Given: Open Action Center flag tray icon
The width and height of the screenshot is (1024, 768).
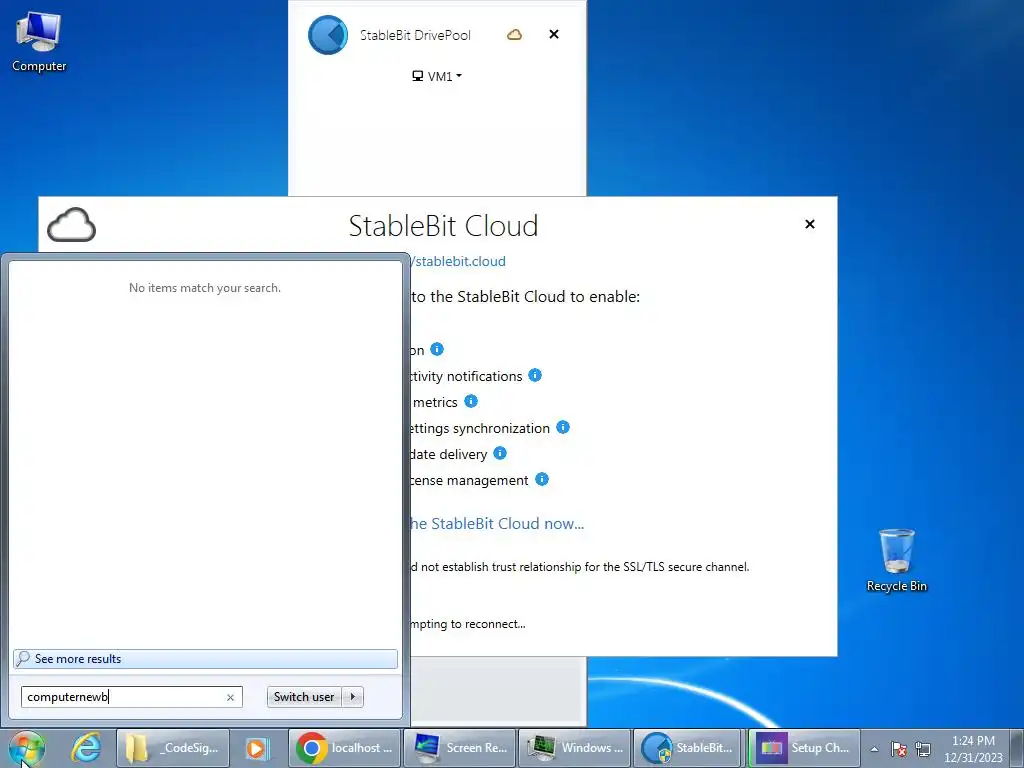Looking at the screenshot, I should [x=899, y=748].
